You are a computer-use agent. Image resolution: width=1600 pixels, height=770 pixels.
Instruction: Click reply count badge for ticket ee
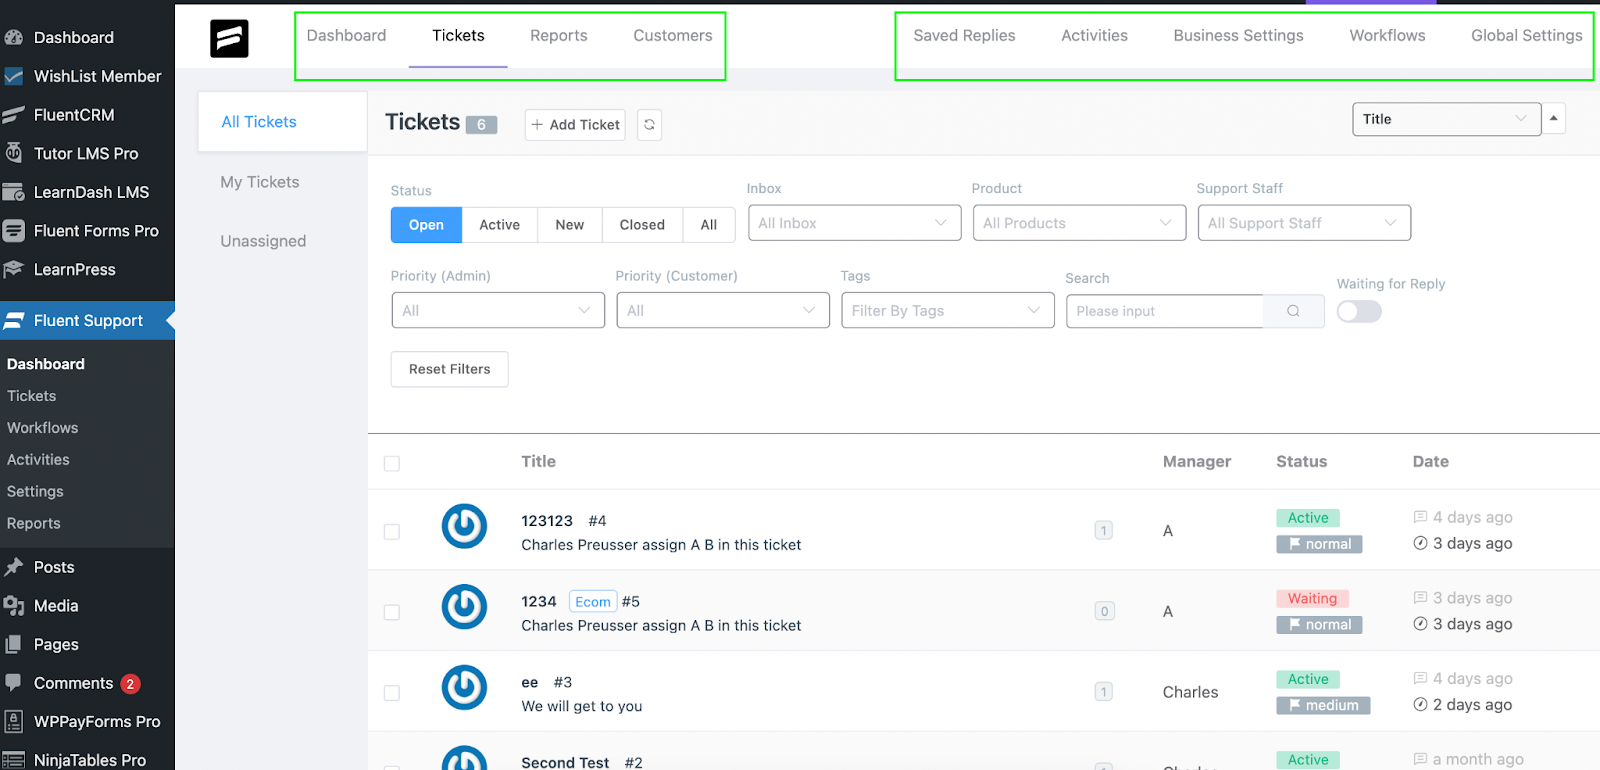[1104, 692]
